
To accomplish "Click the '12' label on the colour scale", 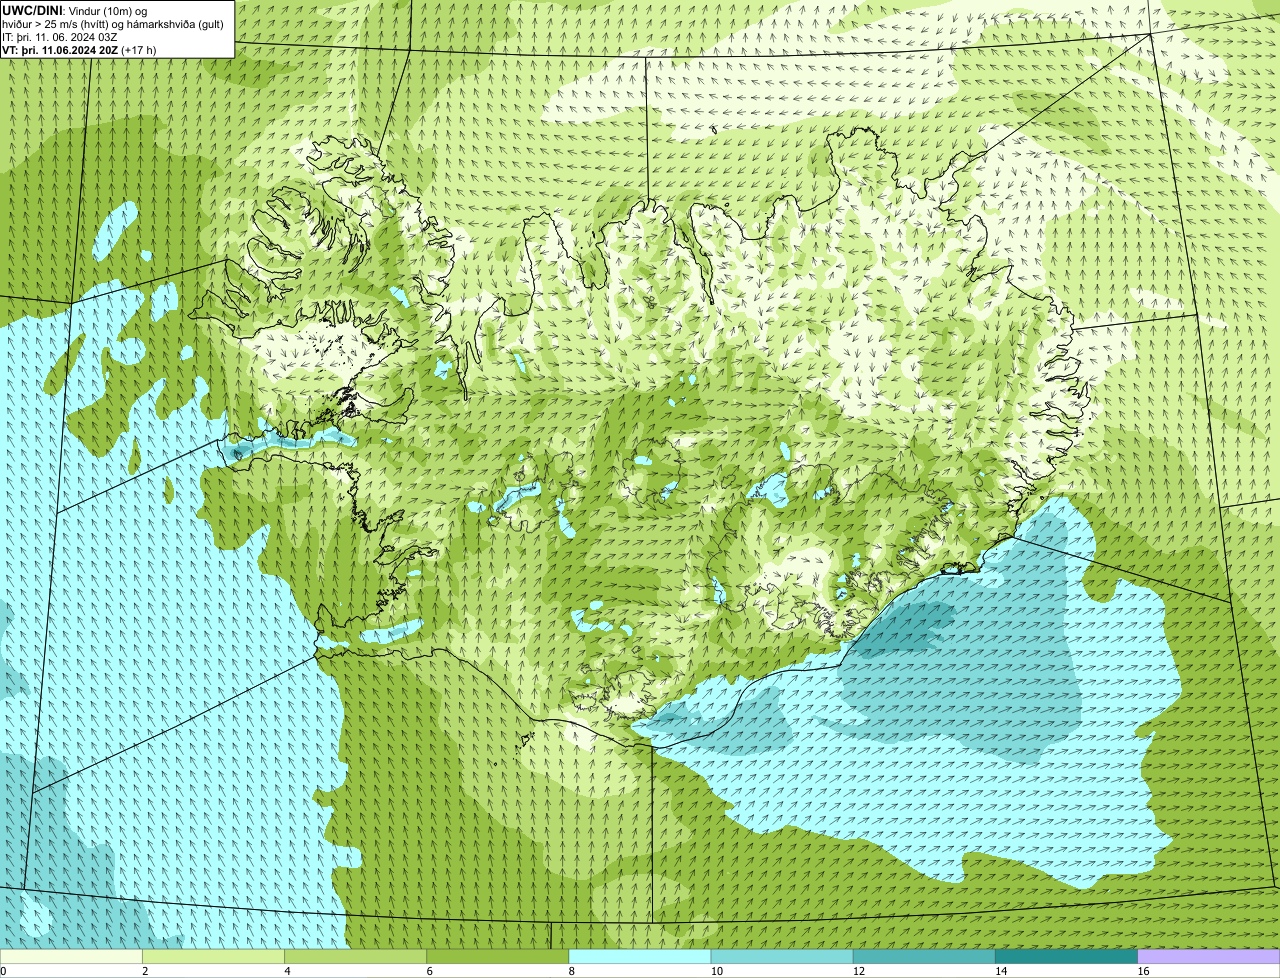I will pyautogui.click(x=858, y=971).
